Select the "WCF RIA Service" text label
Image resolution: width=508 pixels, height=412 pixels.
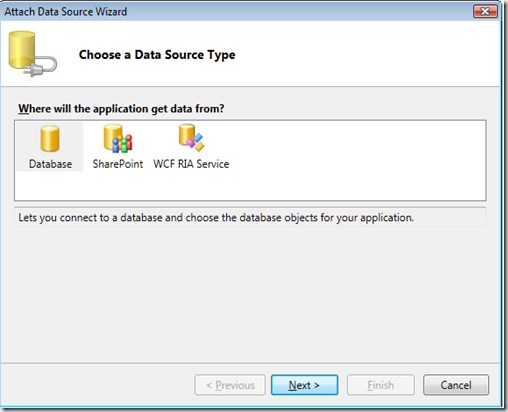(x=191, y=164)
